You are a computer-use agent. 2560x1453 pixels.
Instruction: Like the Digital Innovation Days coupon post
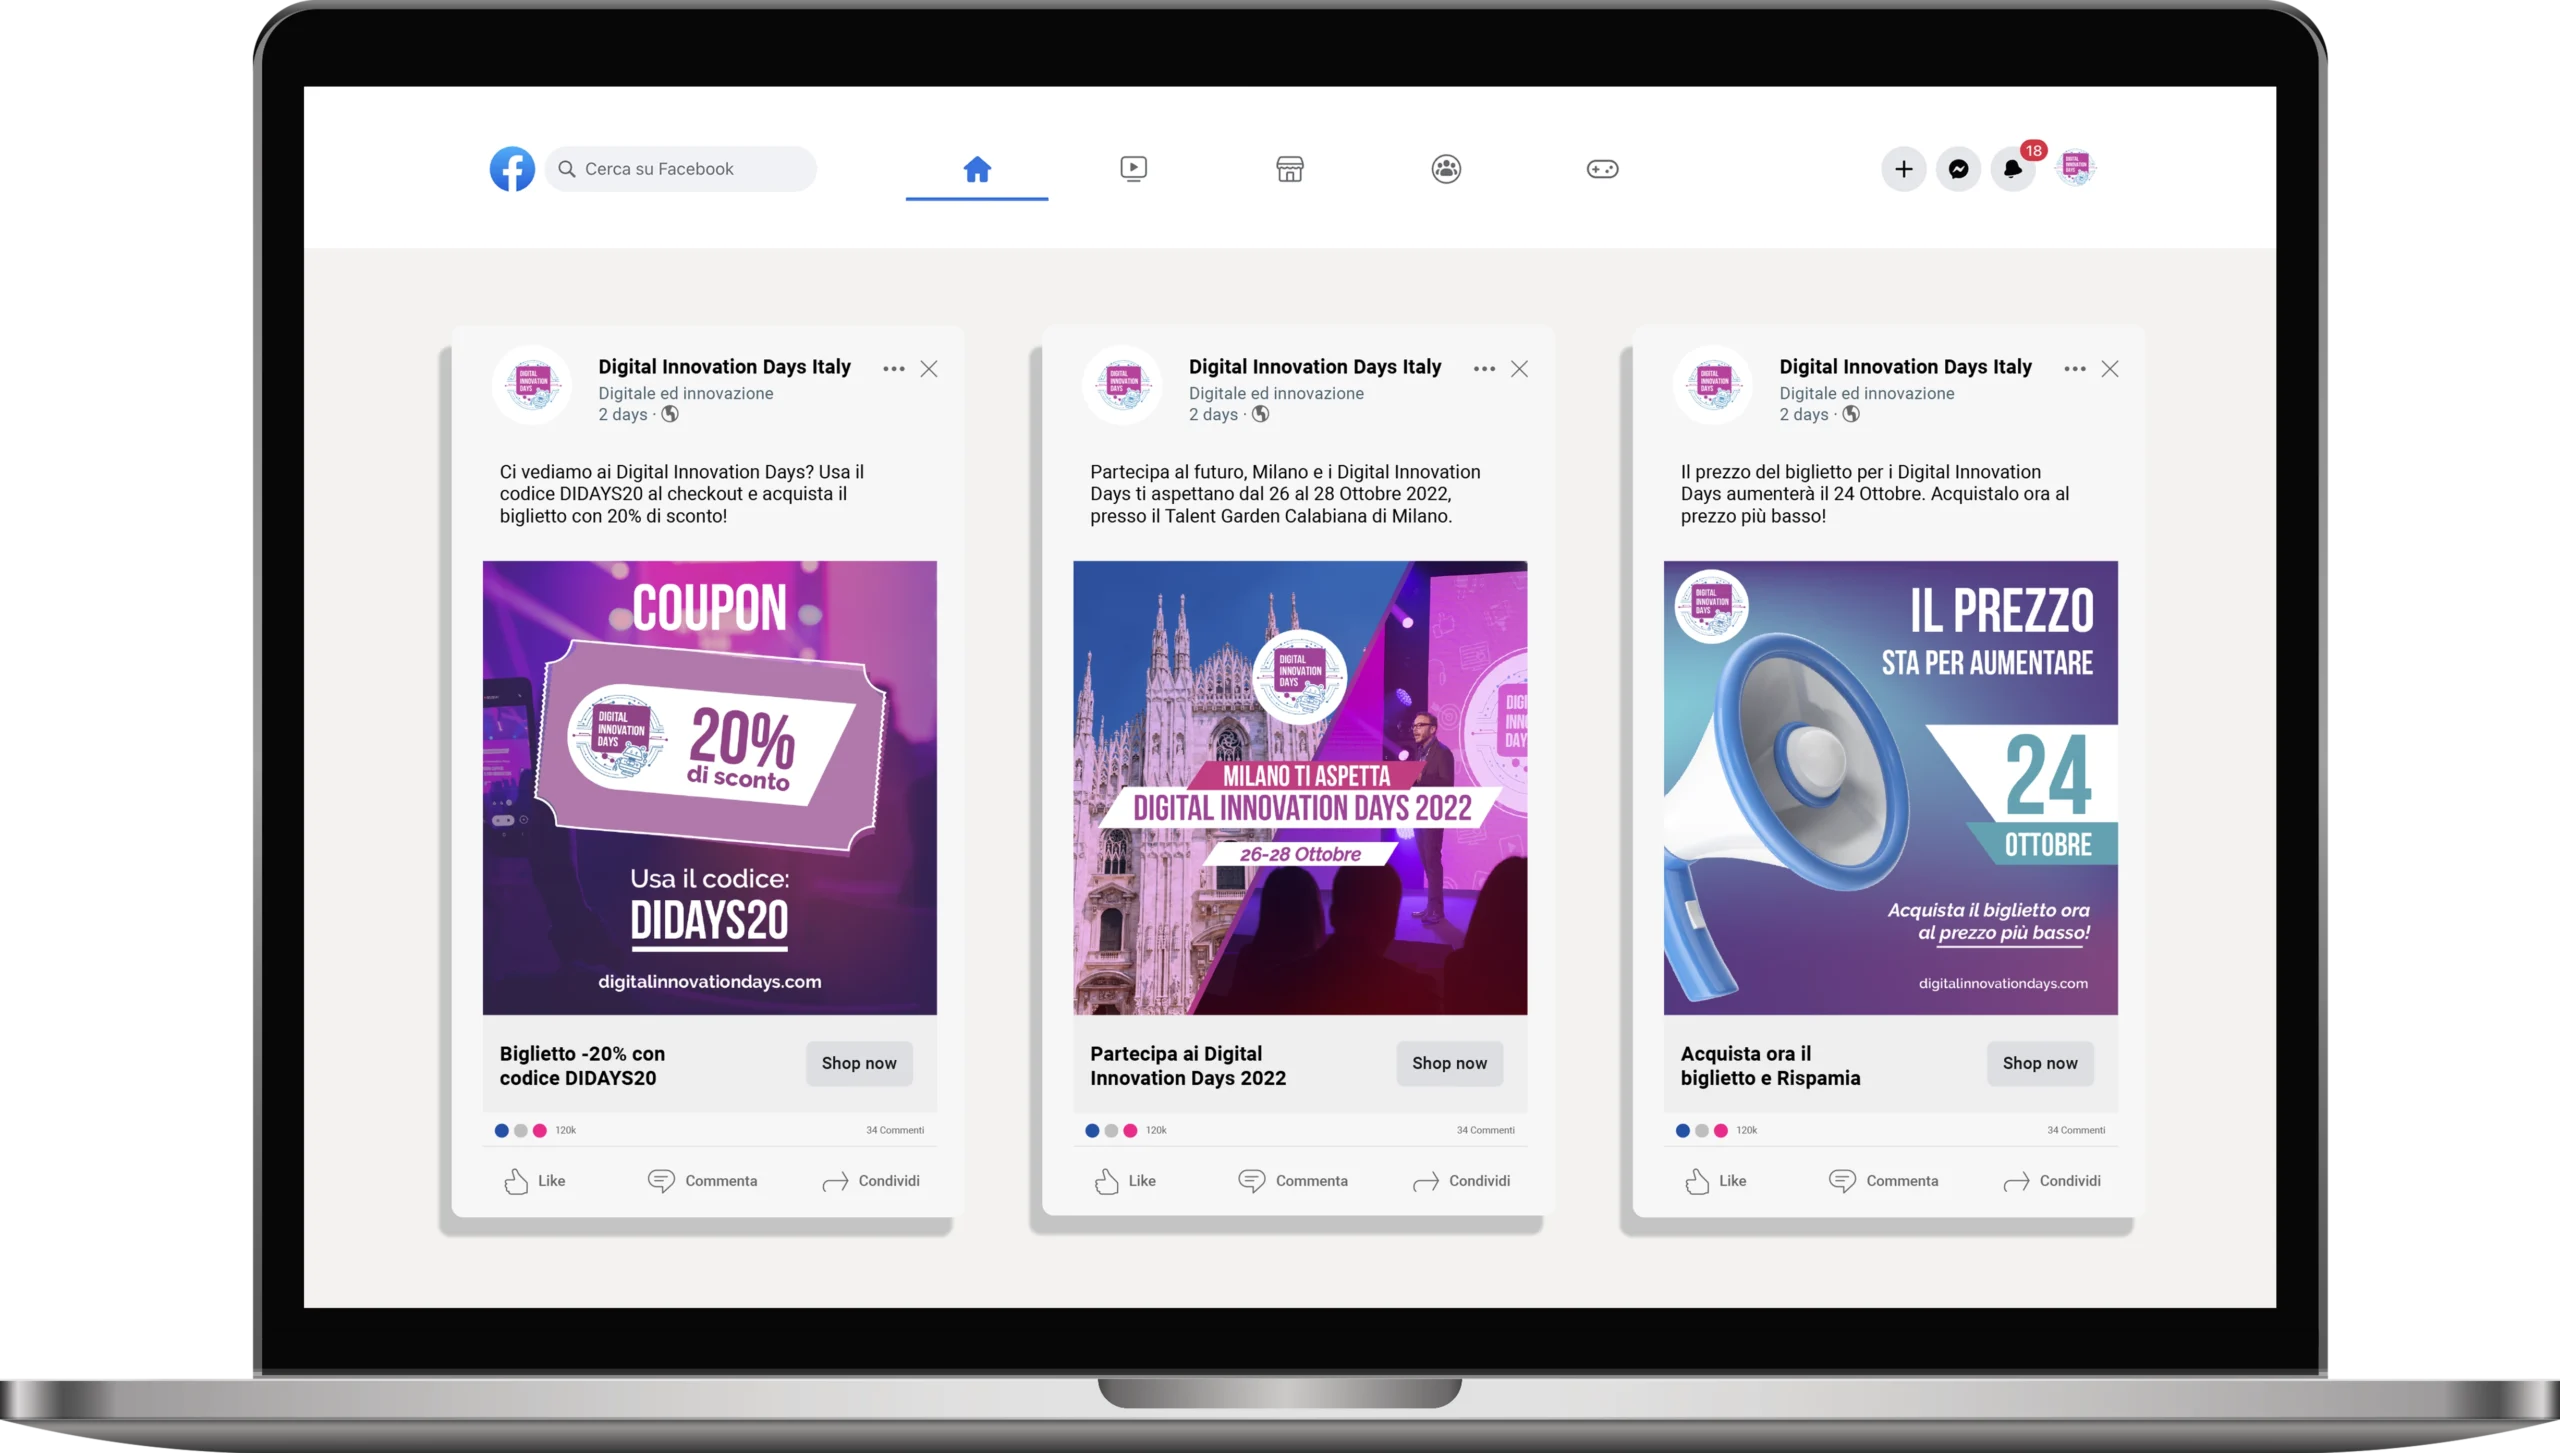pyautogui.click(x=536, y=1180)
